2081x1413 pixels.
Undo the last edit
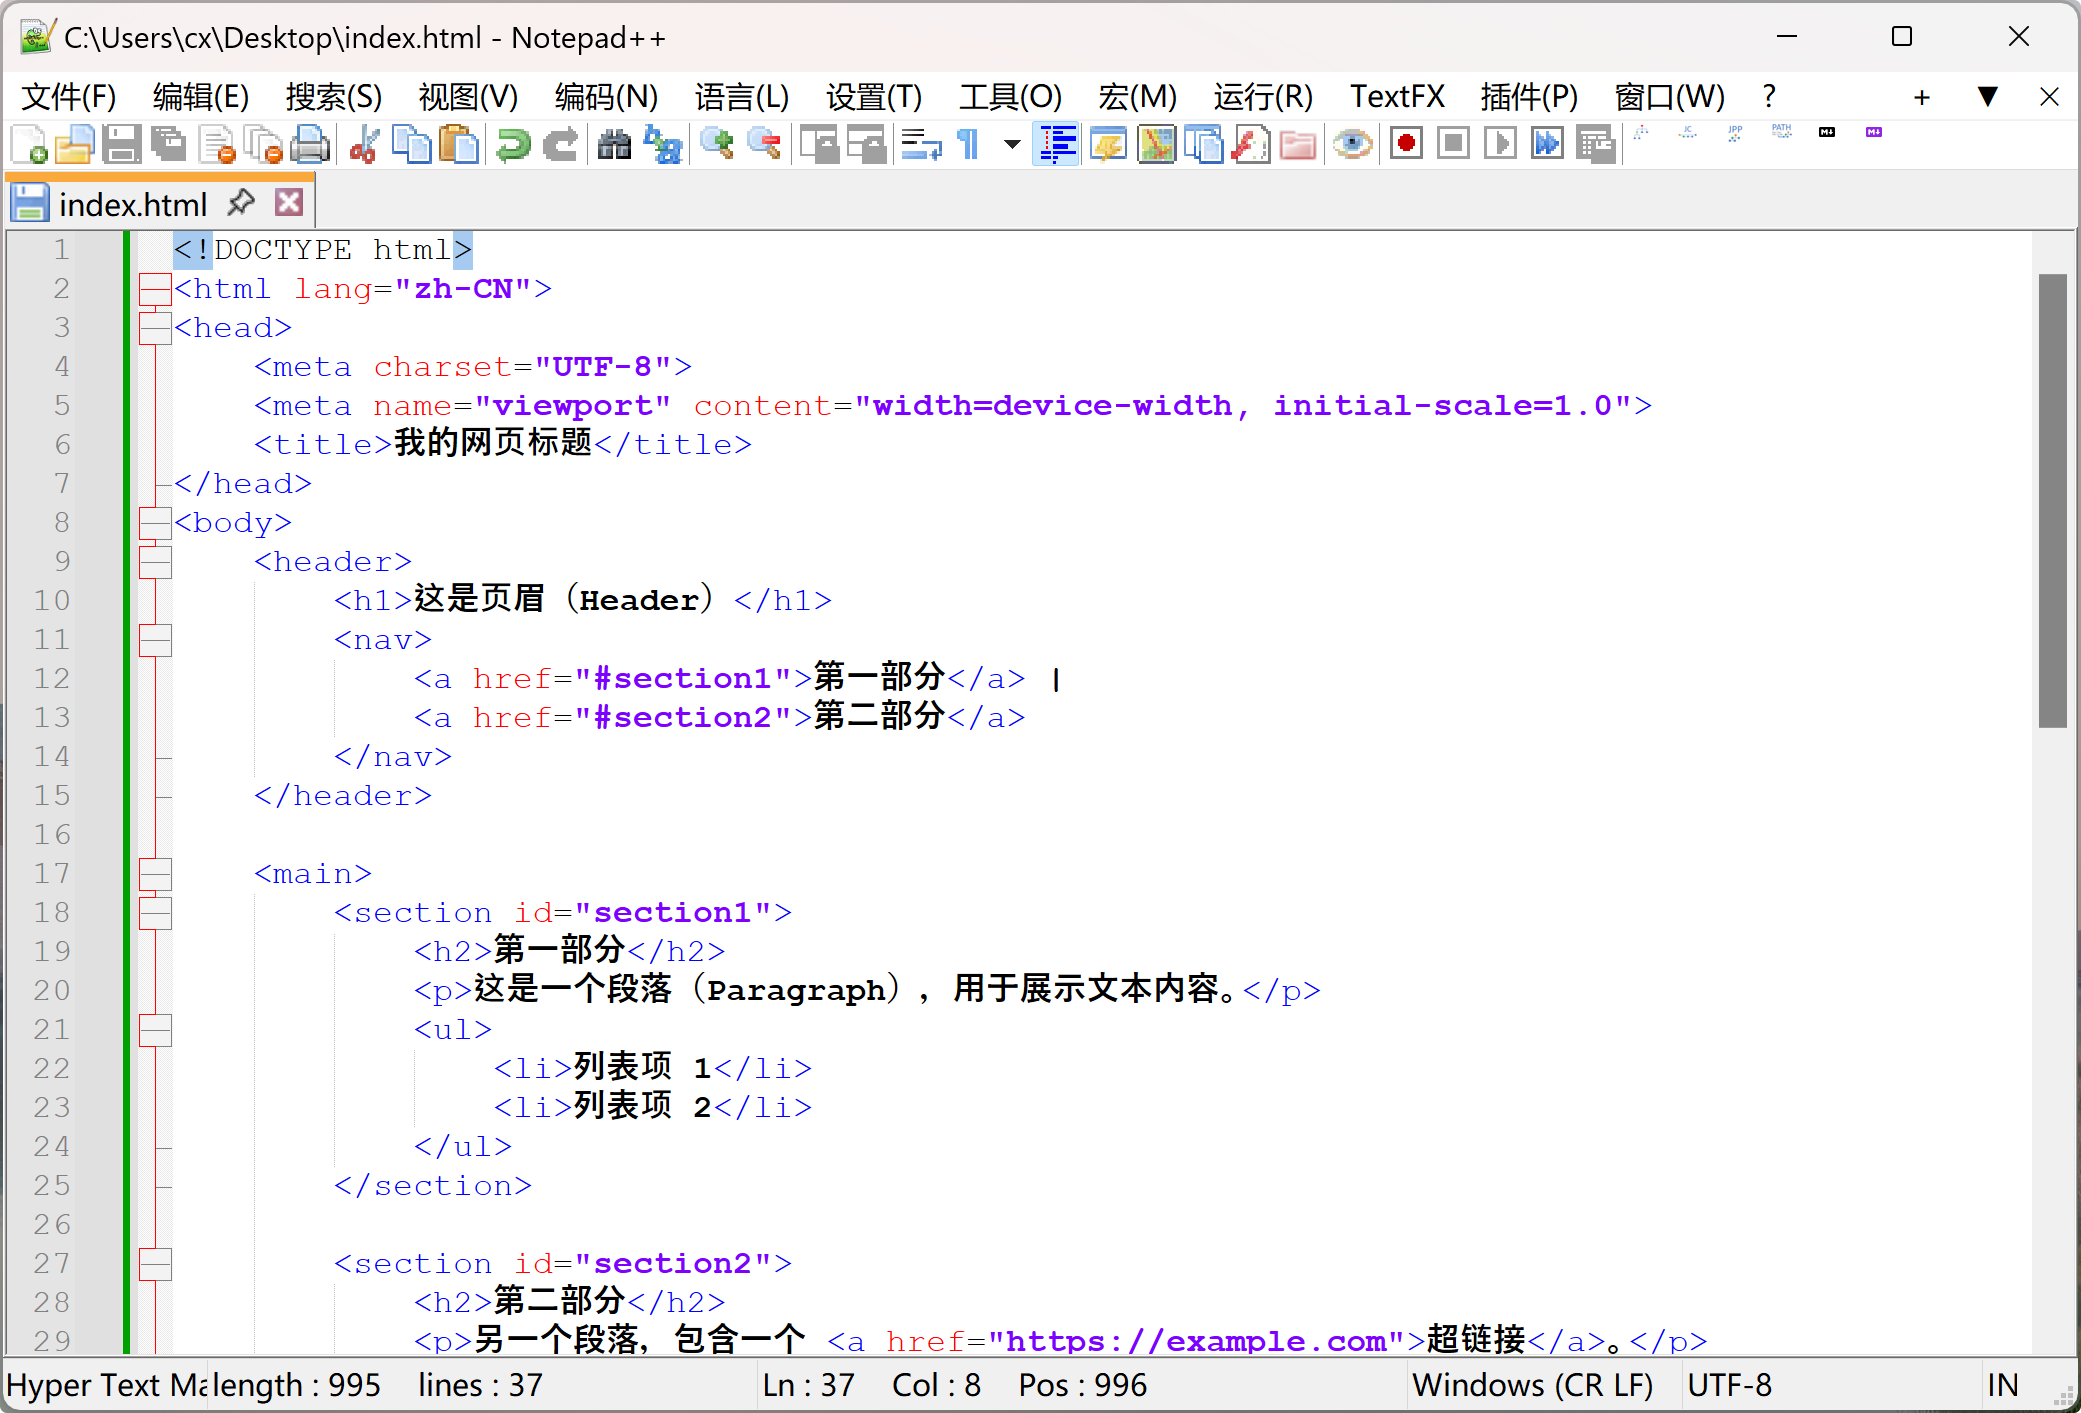512,144
